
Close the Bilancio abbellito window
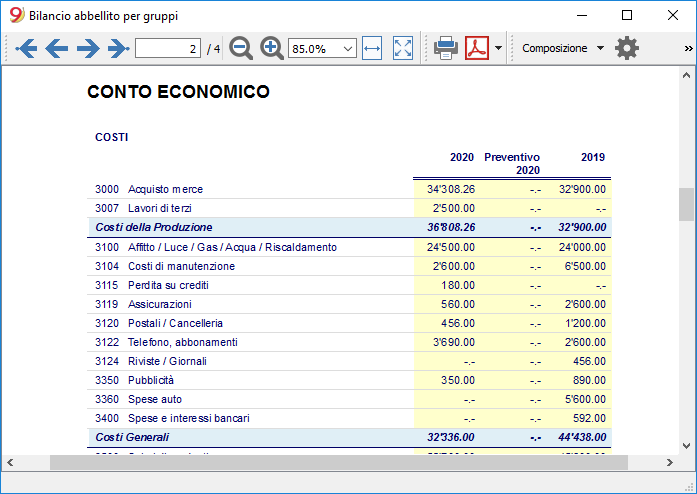point(673,15)
